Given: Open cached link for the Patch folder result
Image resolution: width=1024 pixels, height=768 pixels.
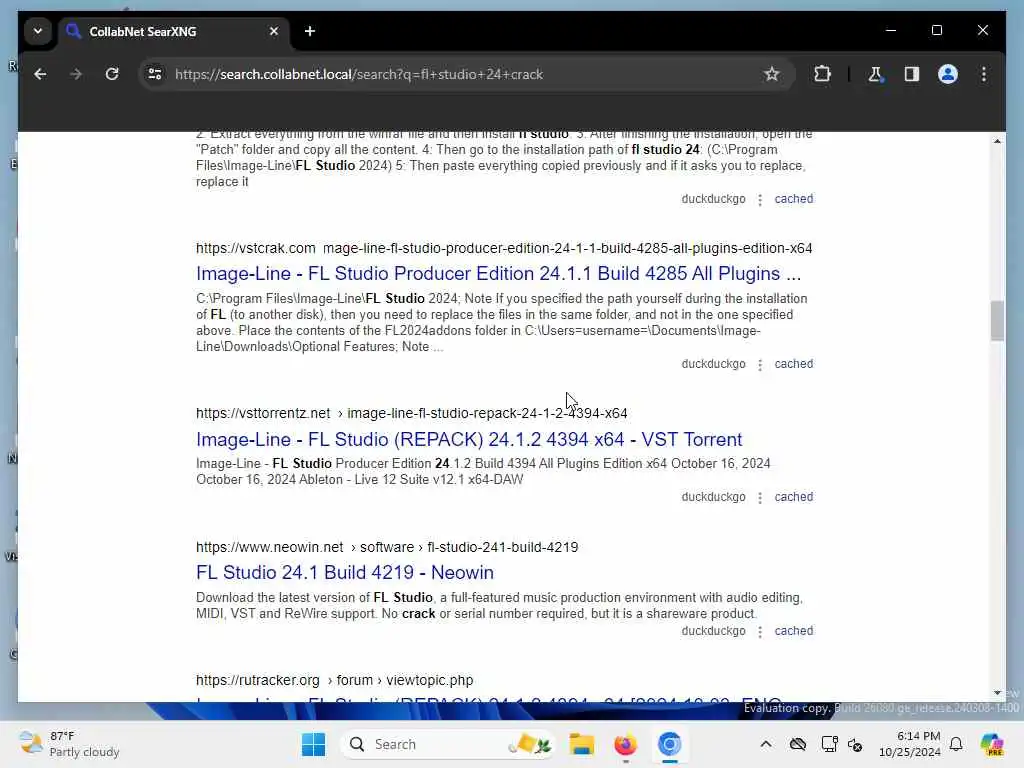Looking at the screenshot, I should (793, 199).
